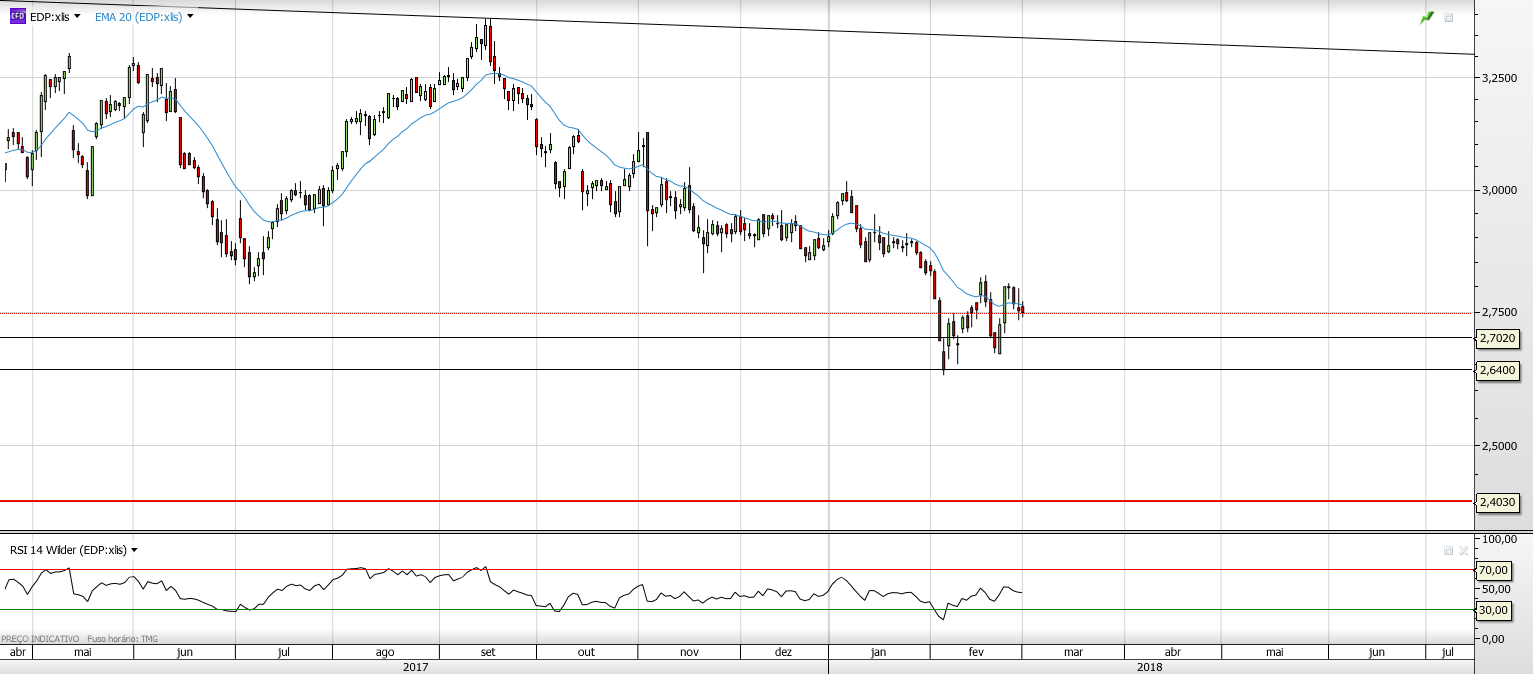Click the 2,7500 price axis value
Image resolution: width=1533 pixels, height=674 pixels.
[x=1499, y=313]
